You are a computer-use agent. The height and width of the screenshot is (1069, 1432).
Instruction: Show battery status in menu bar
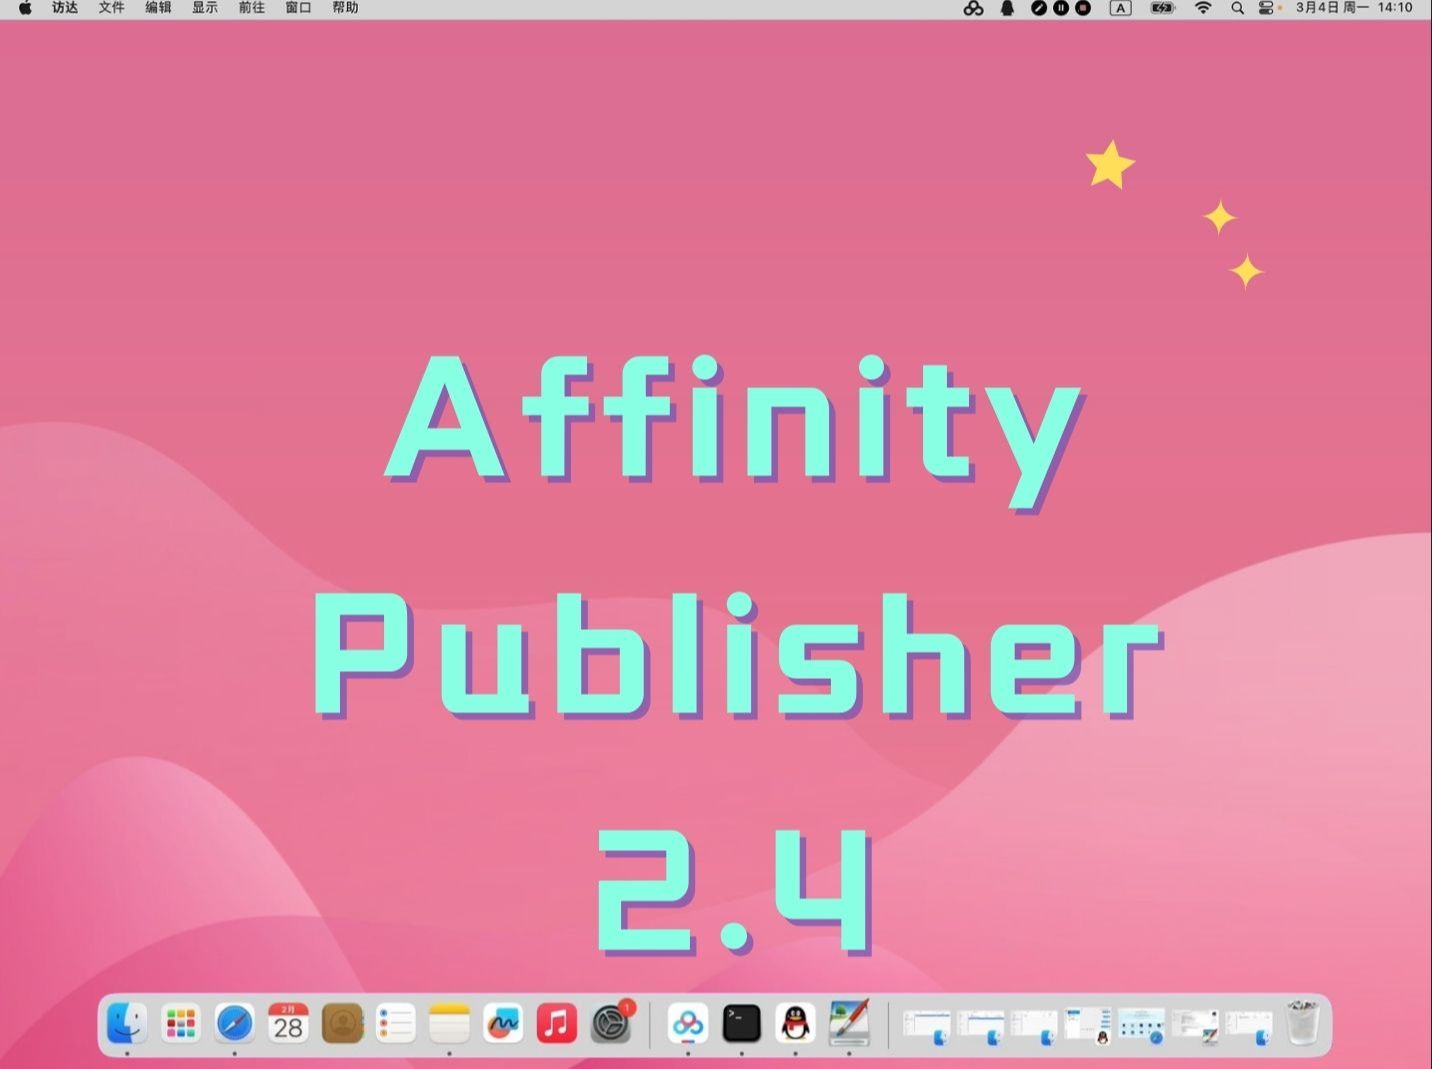(1162, 8)
